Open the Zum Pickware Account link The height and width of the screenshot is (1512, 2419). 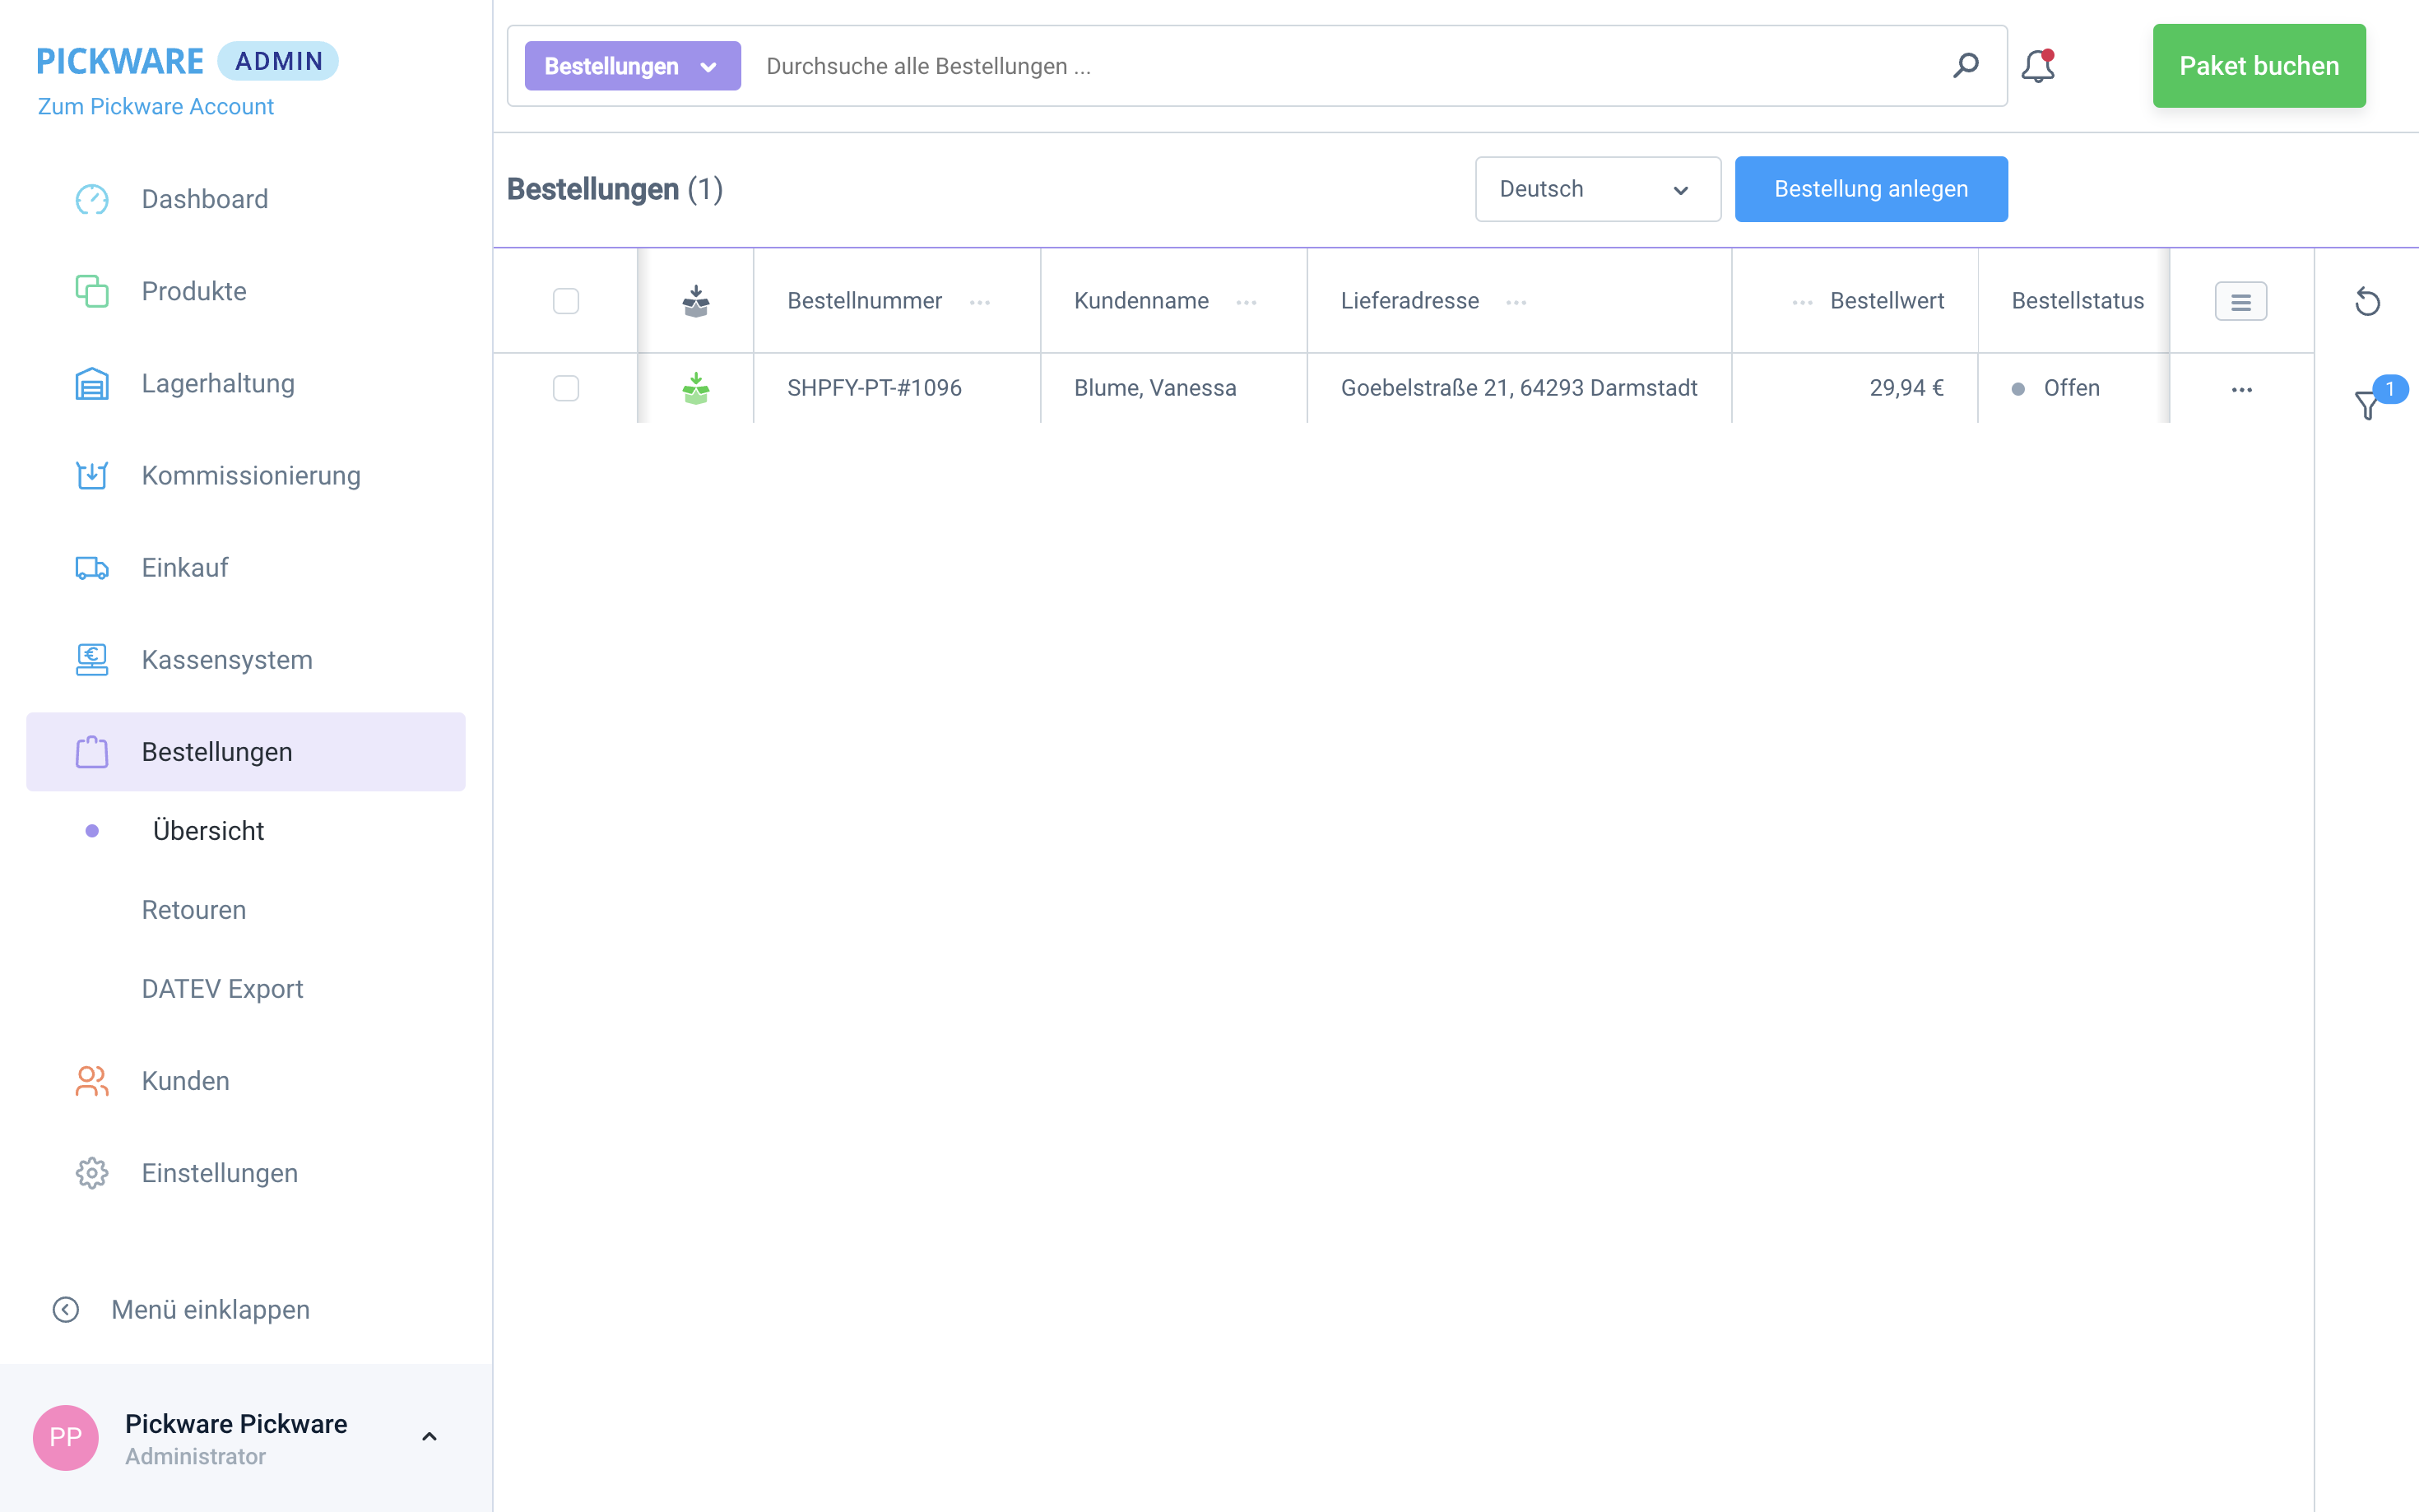pos(155,106)
